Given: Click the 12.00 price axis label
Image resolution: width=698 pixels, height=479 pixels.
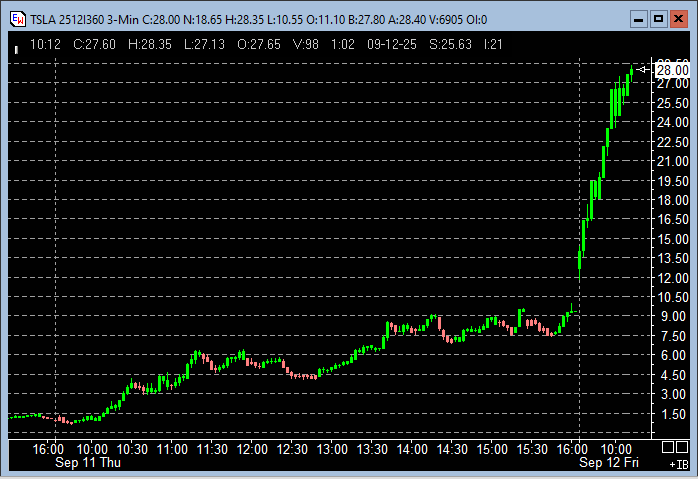Looking at the screenshot, I should tap(673, 278).
